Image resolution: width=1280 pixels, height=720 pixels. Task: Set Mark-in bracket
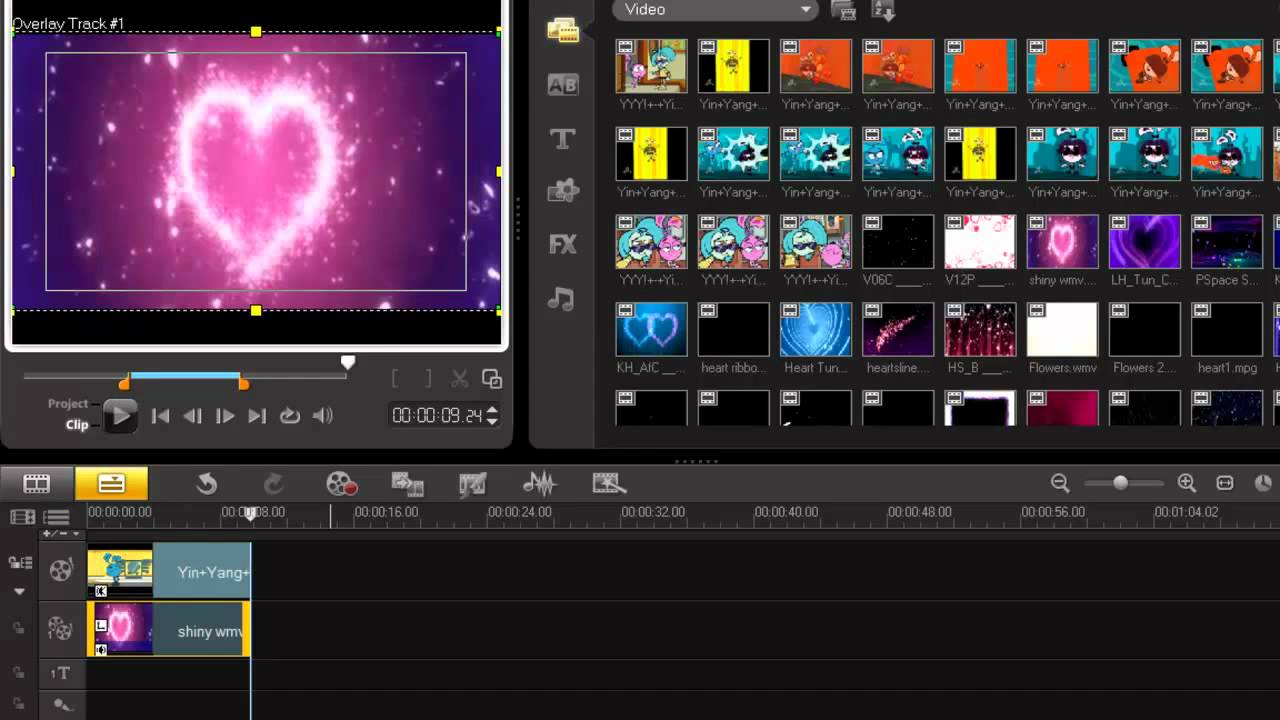click(395, 379)
